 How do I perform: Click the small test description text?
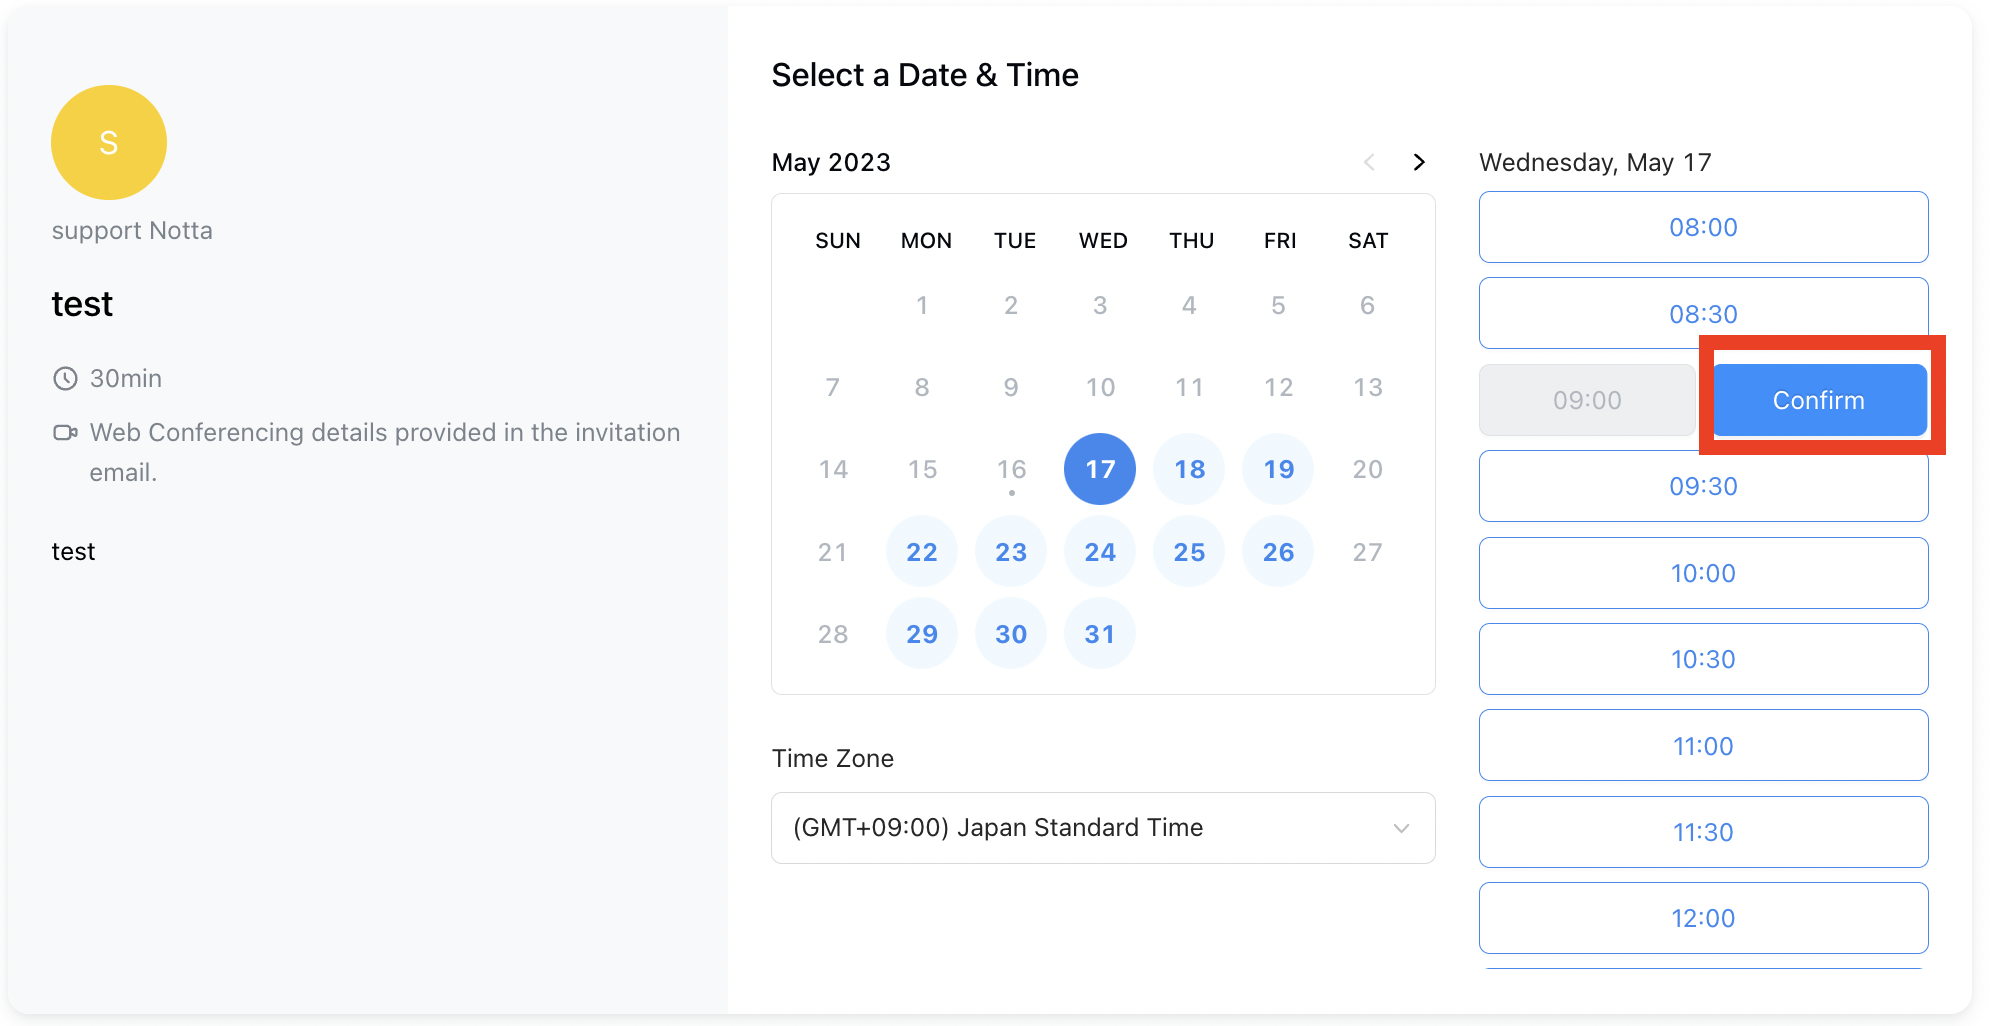coord(73,552)
